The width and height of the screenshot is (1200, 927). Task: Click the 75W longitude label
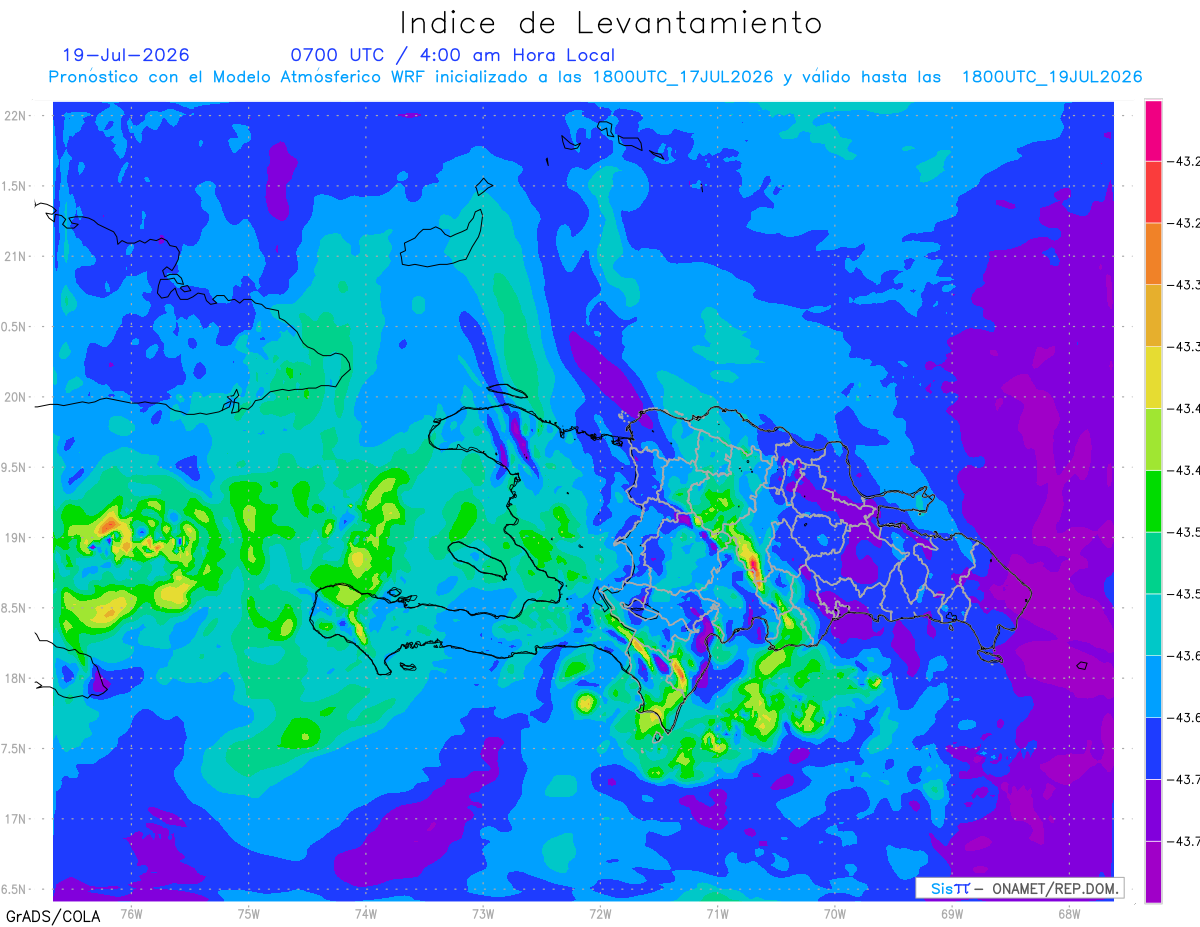[249, 913]
